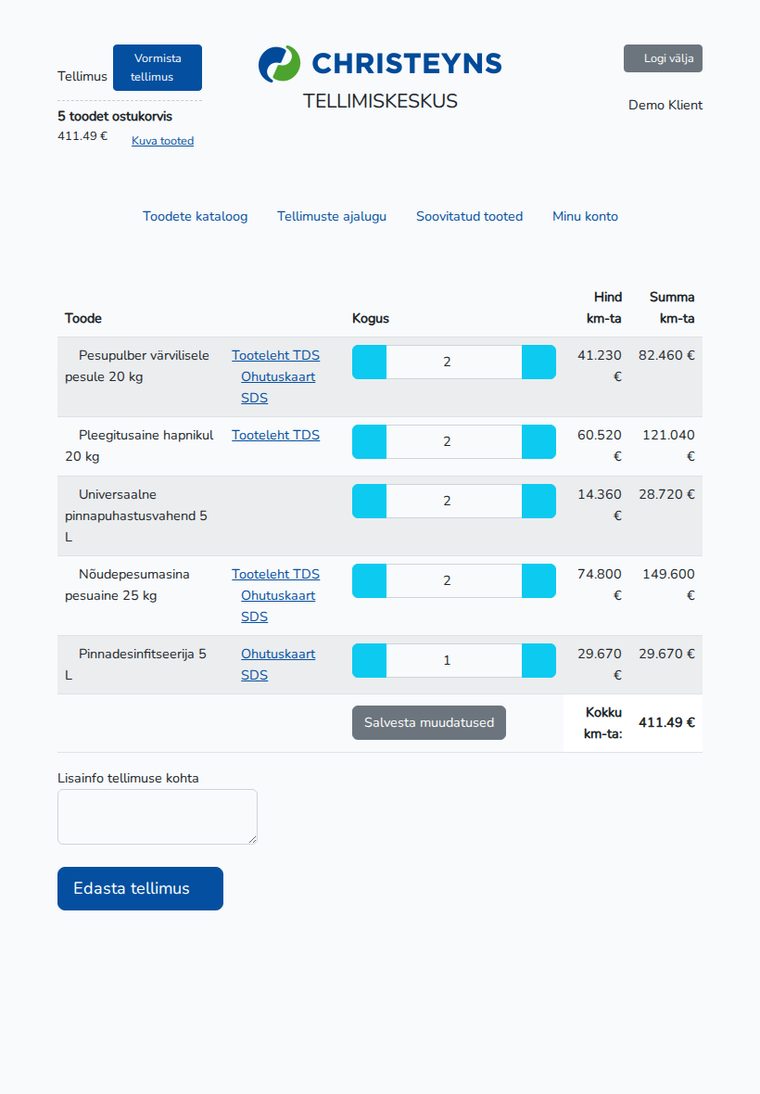This screenshot has height=1094, width=760.
Task: Click product name Pesupulber värvilisele pesule 20 kg
Action: coord(137,366)
